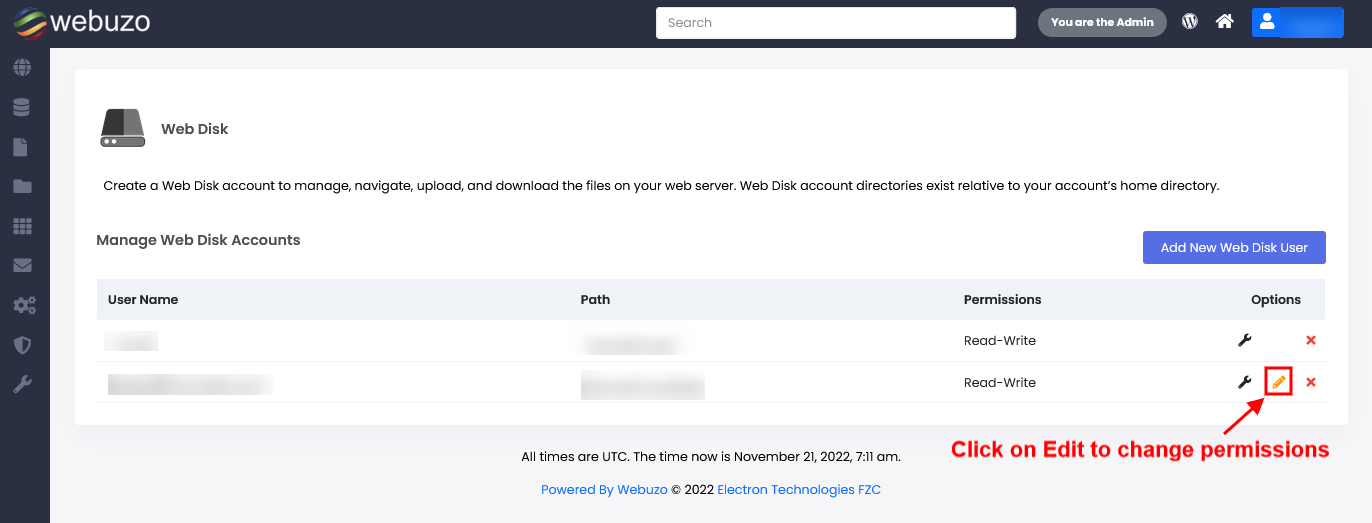Click the first row's wrench icon

coord(1245,340)
